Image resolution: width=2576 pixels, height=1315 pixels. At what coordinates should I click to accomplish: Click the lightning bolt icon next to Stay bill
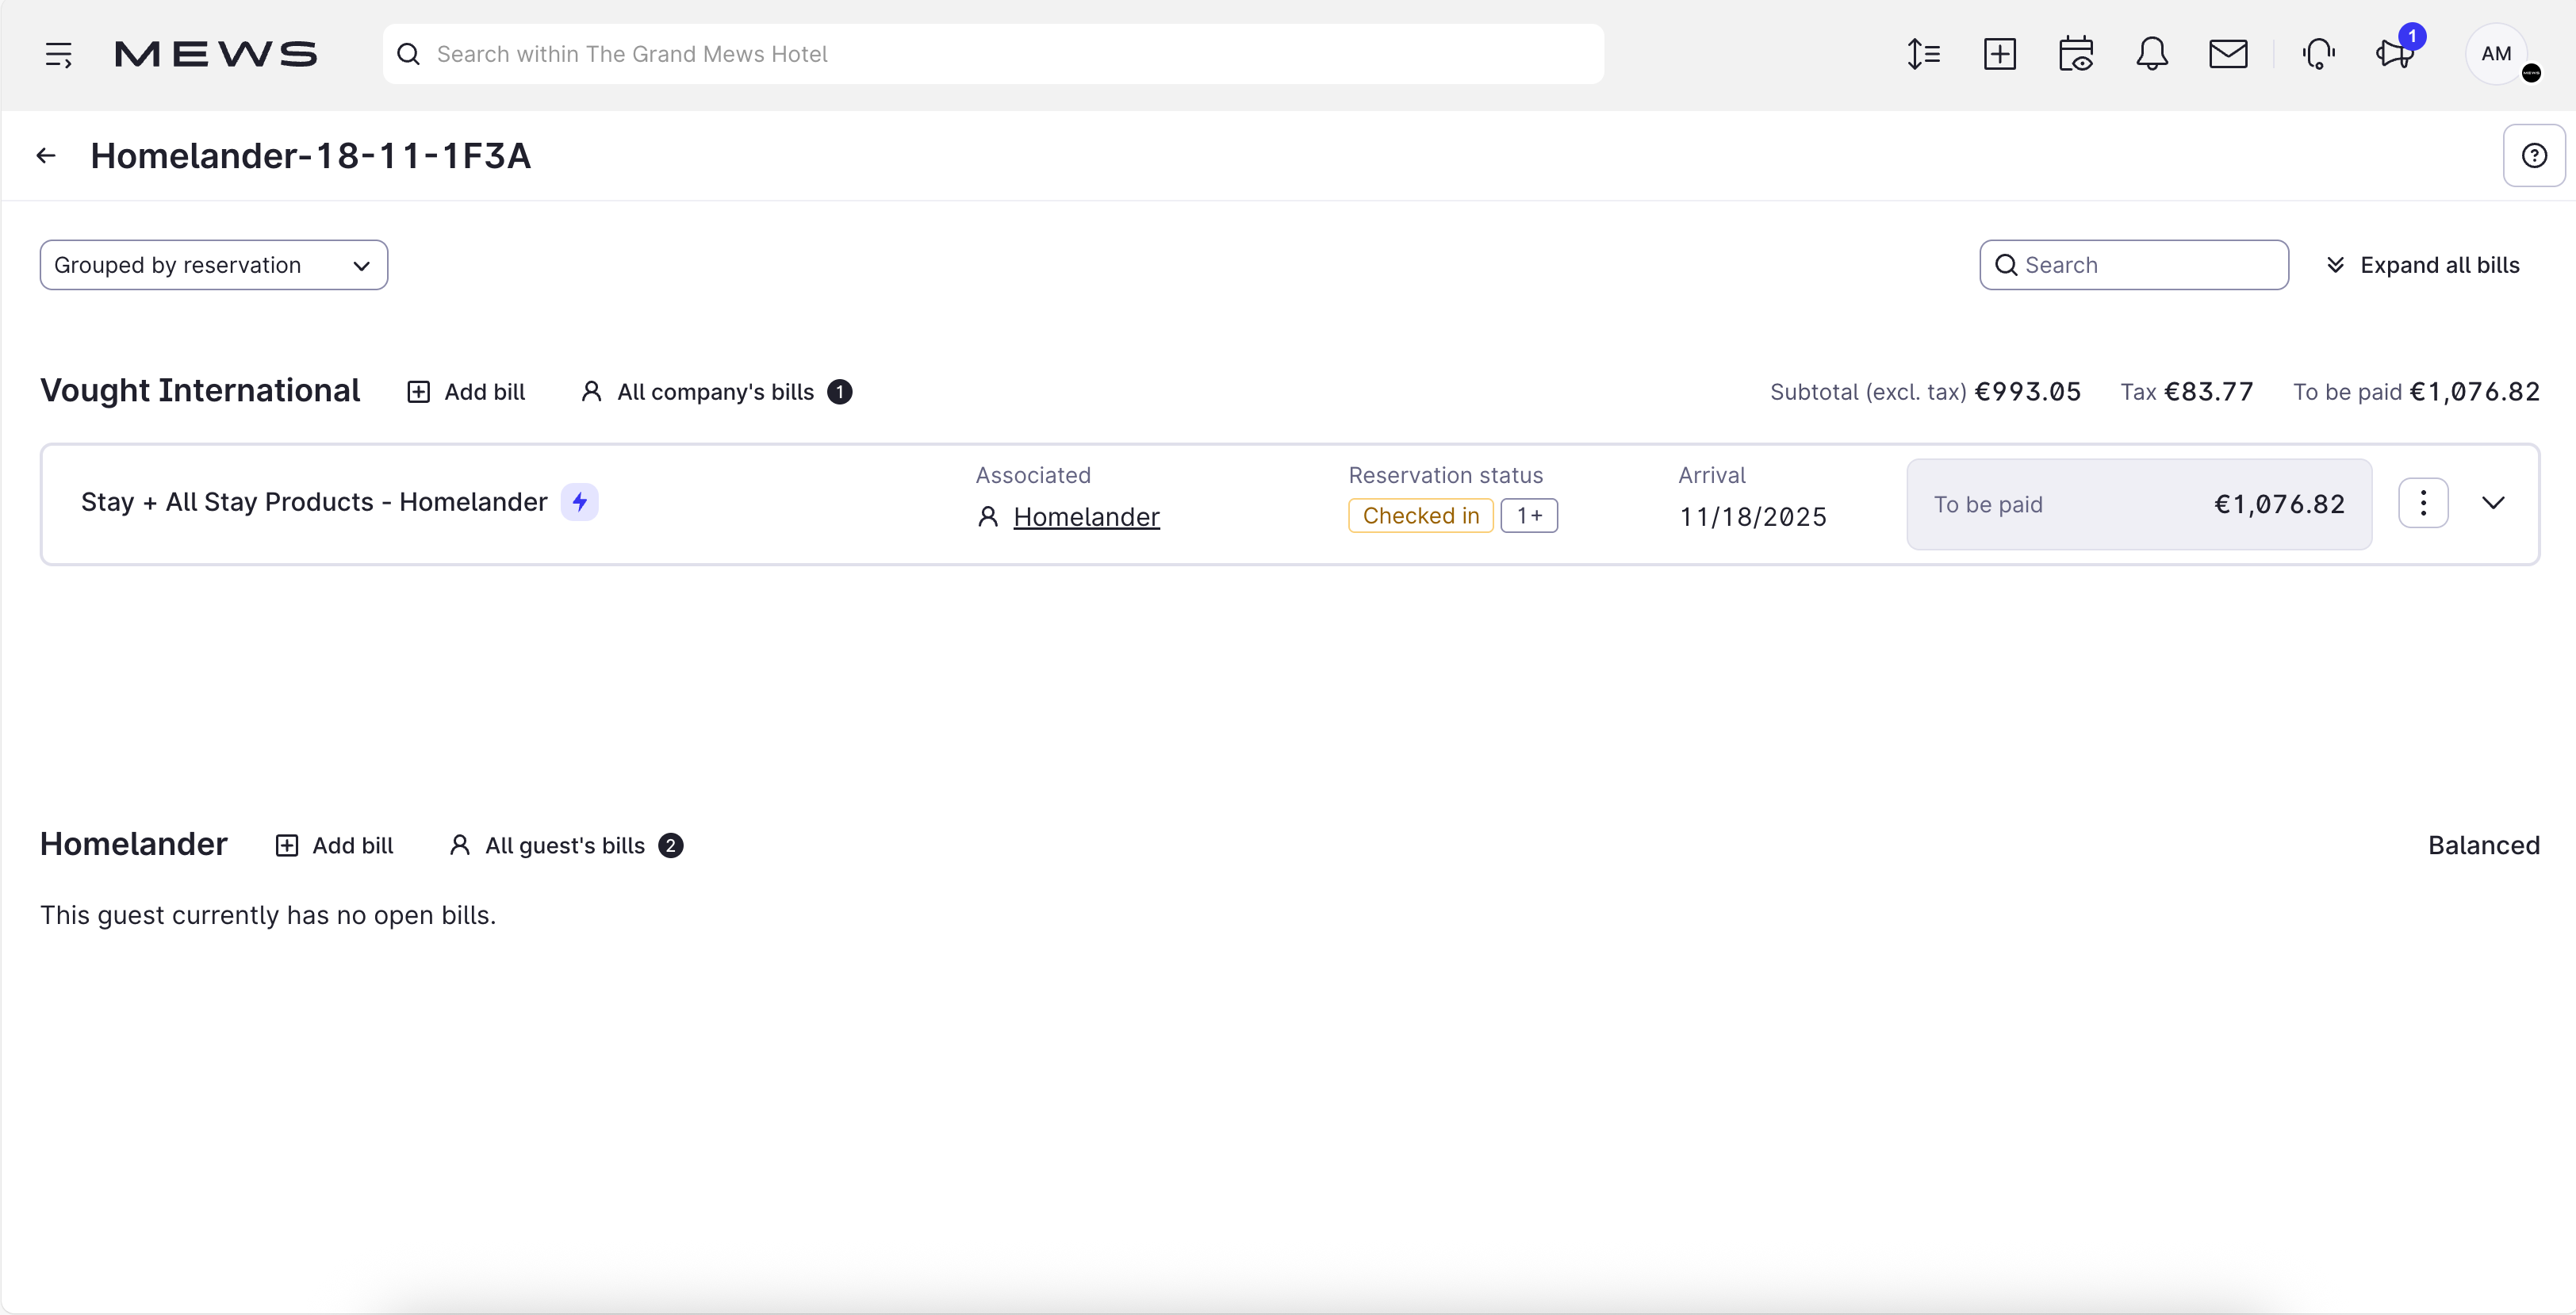(x=579, y=502)
